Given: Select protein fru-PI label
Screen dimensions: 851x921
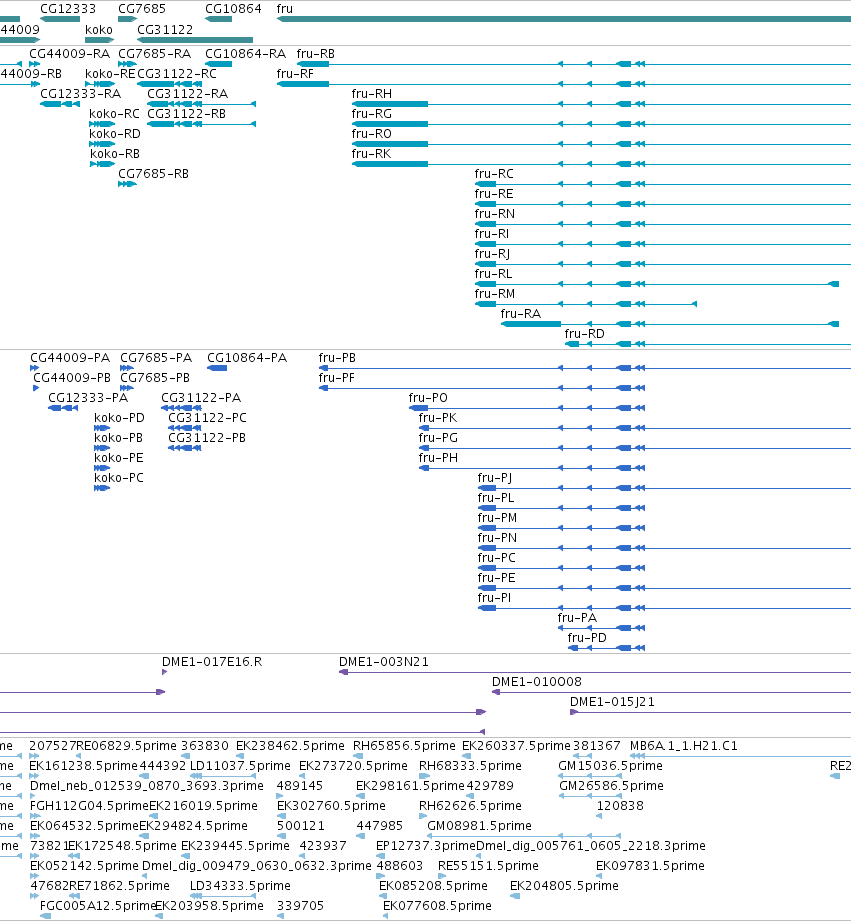Looking at the screenshot, I should coord(494,597).
